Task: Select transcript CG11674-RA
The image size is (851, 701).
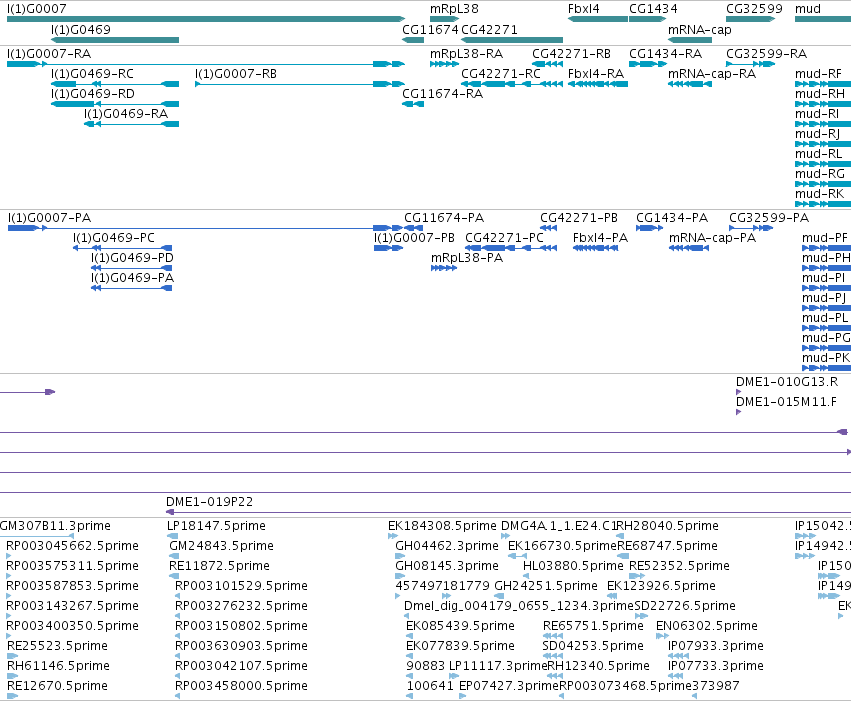Action: (x=412, y=104)
